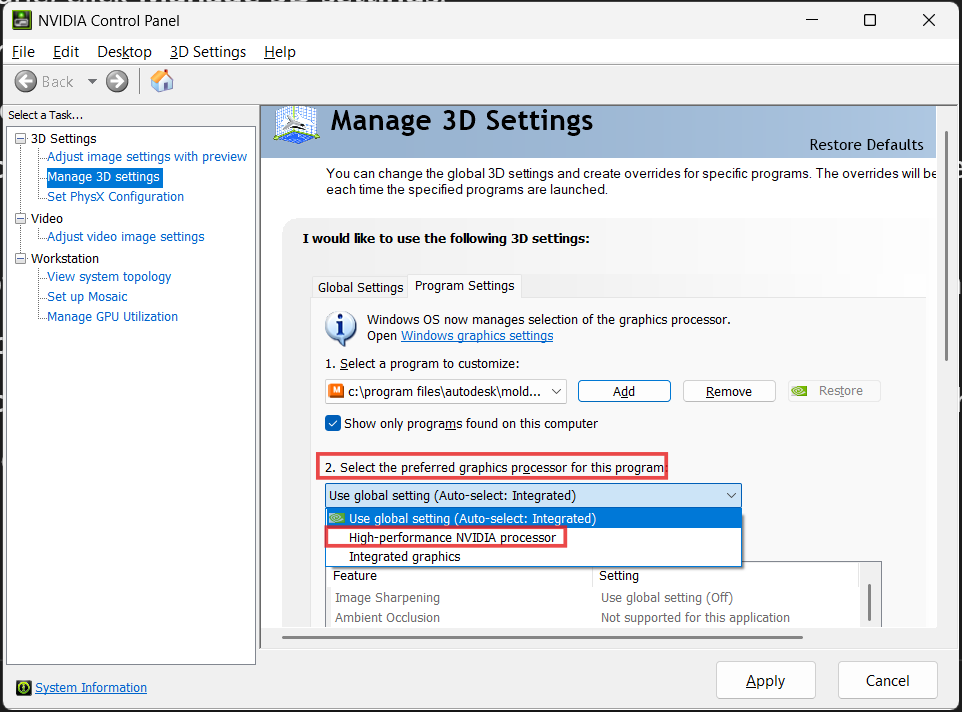
Task: Click the NVIDIA Control Panel title icon
Action: point(21,20)
